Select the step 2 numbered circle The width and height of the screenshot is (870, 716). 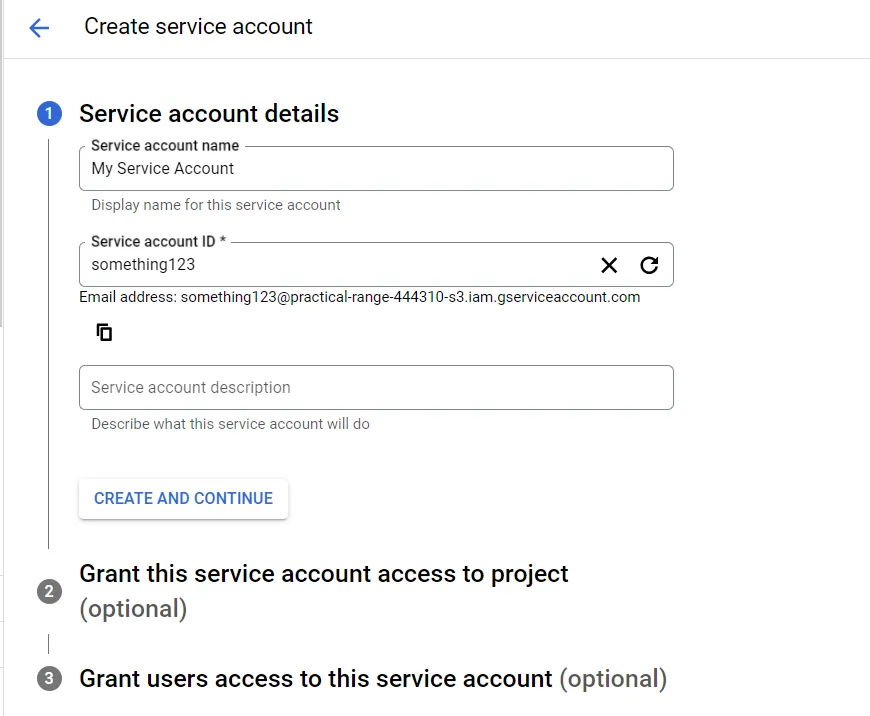[x=49, y=592]
